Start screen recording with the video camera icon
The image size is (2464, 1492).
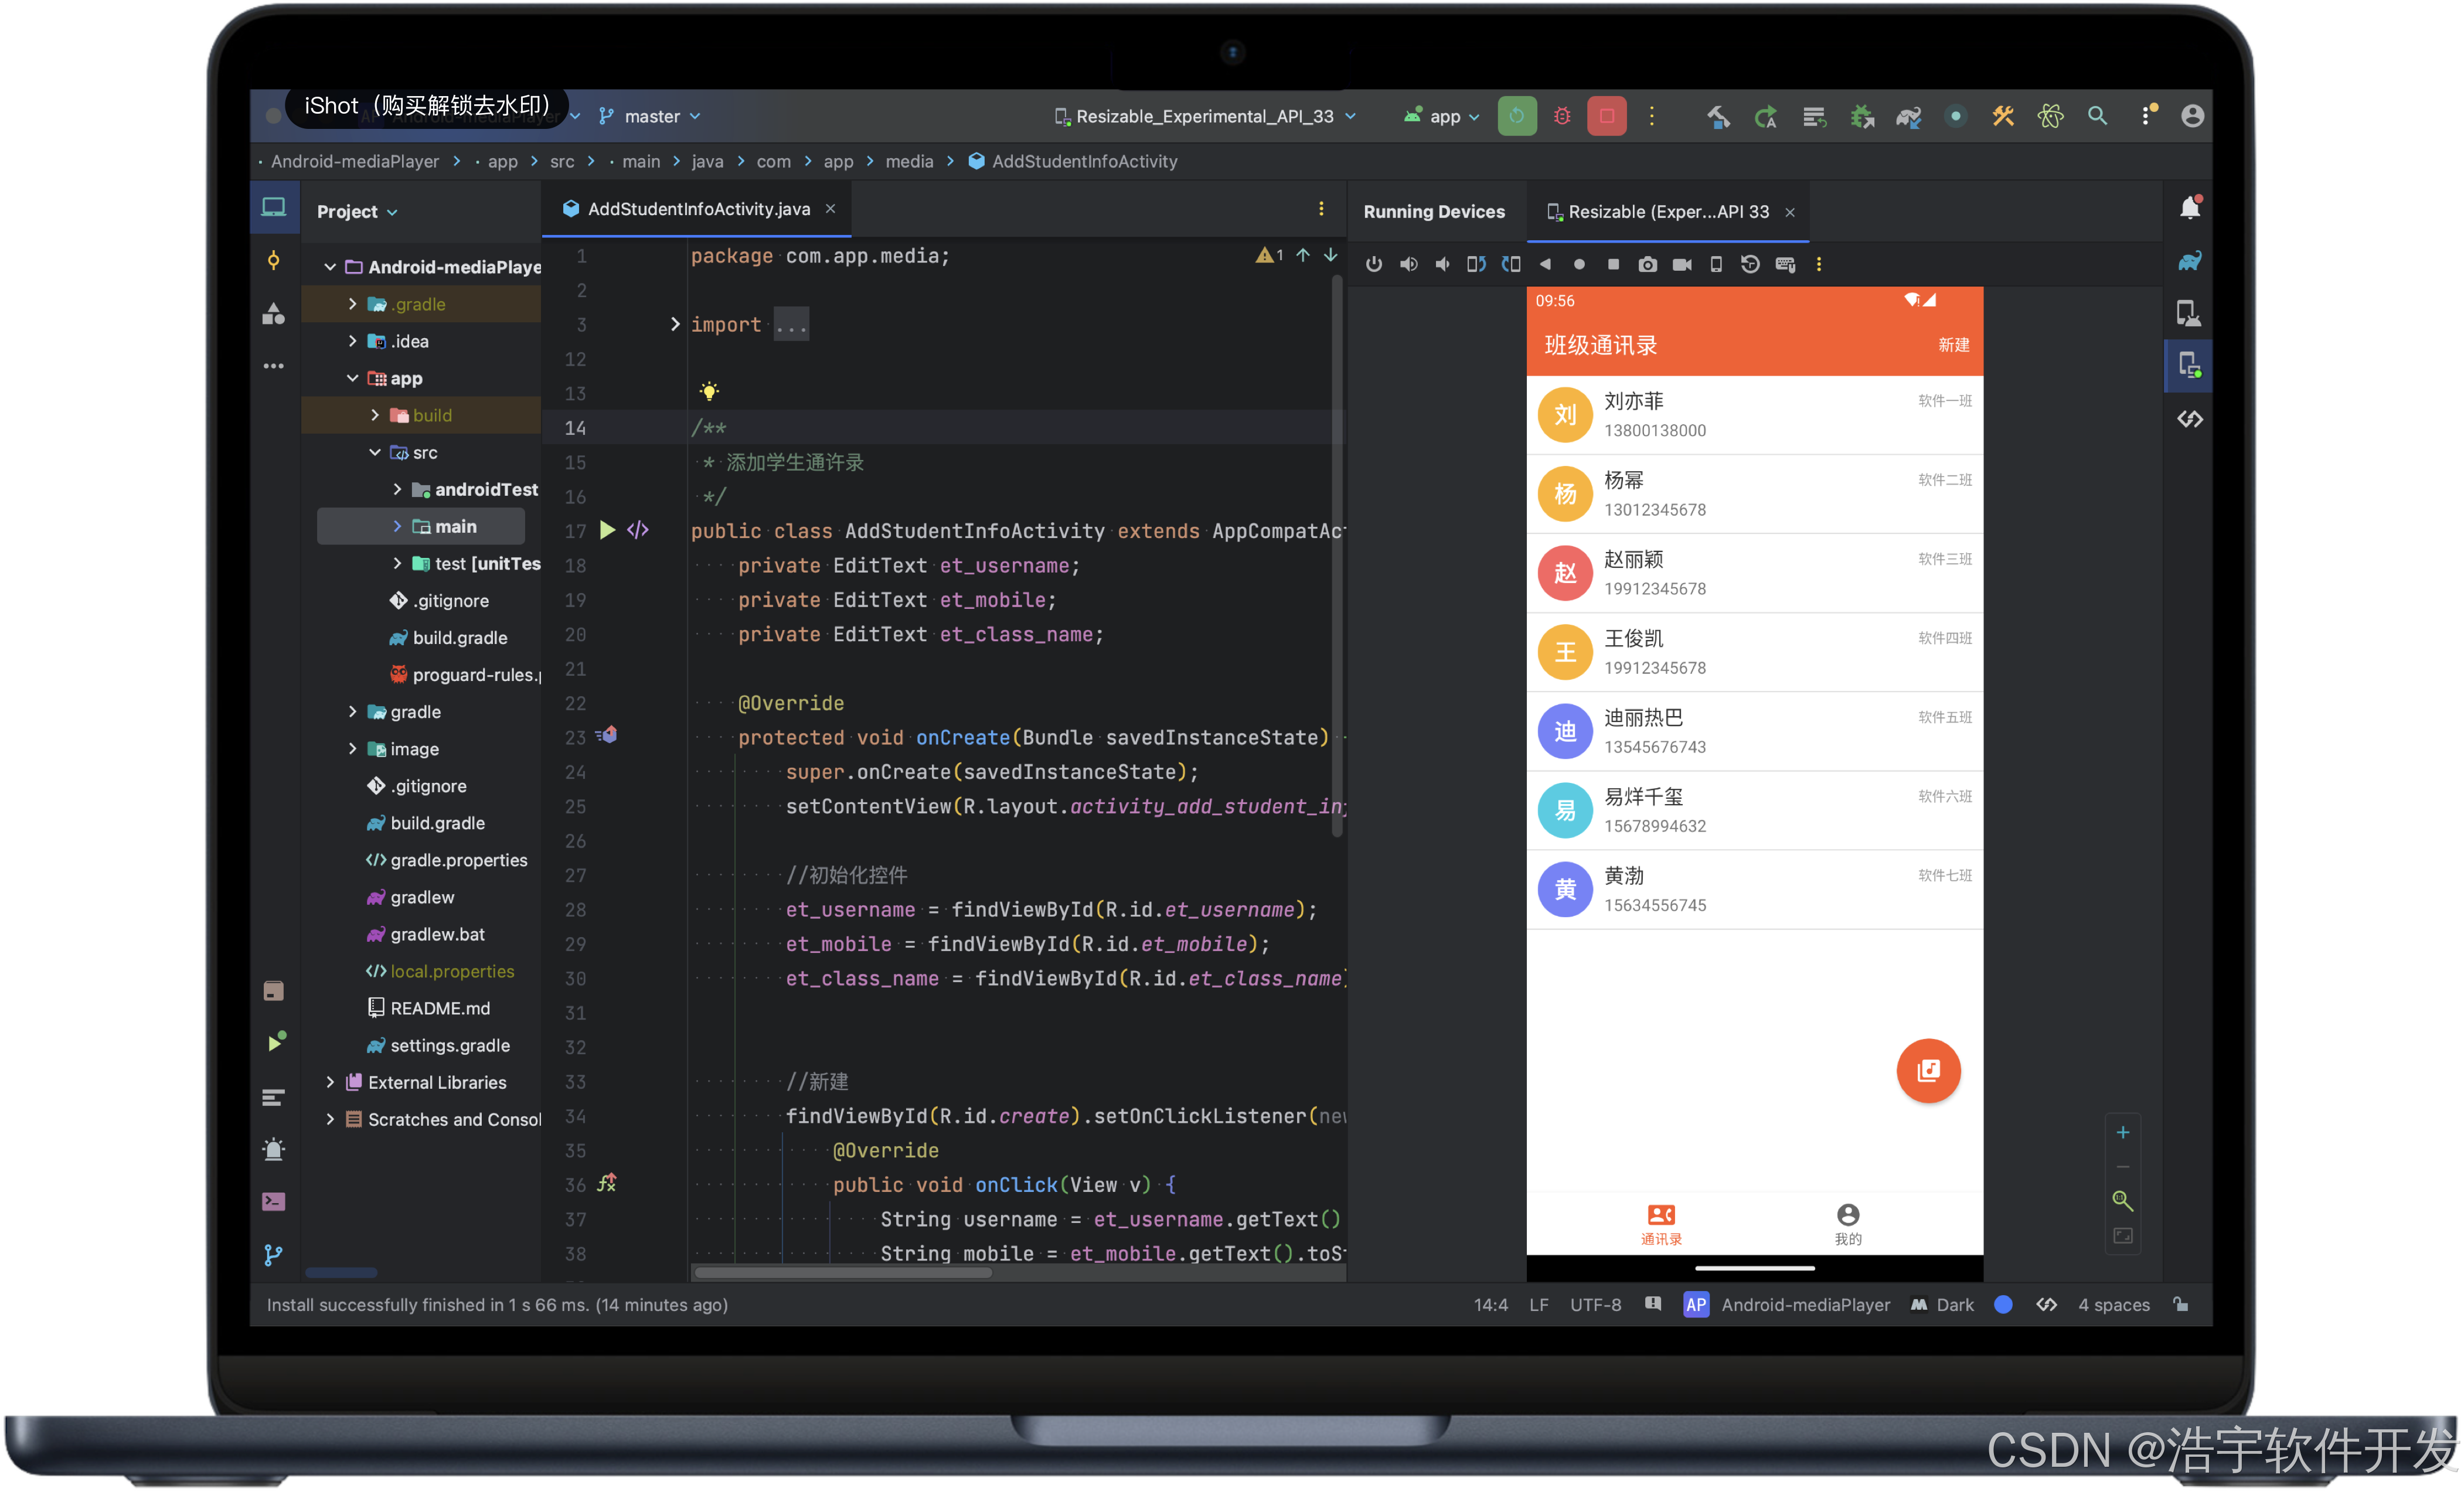pos(1681,264)
